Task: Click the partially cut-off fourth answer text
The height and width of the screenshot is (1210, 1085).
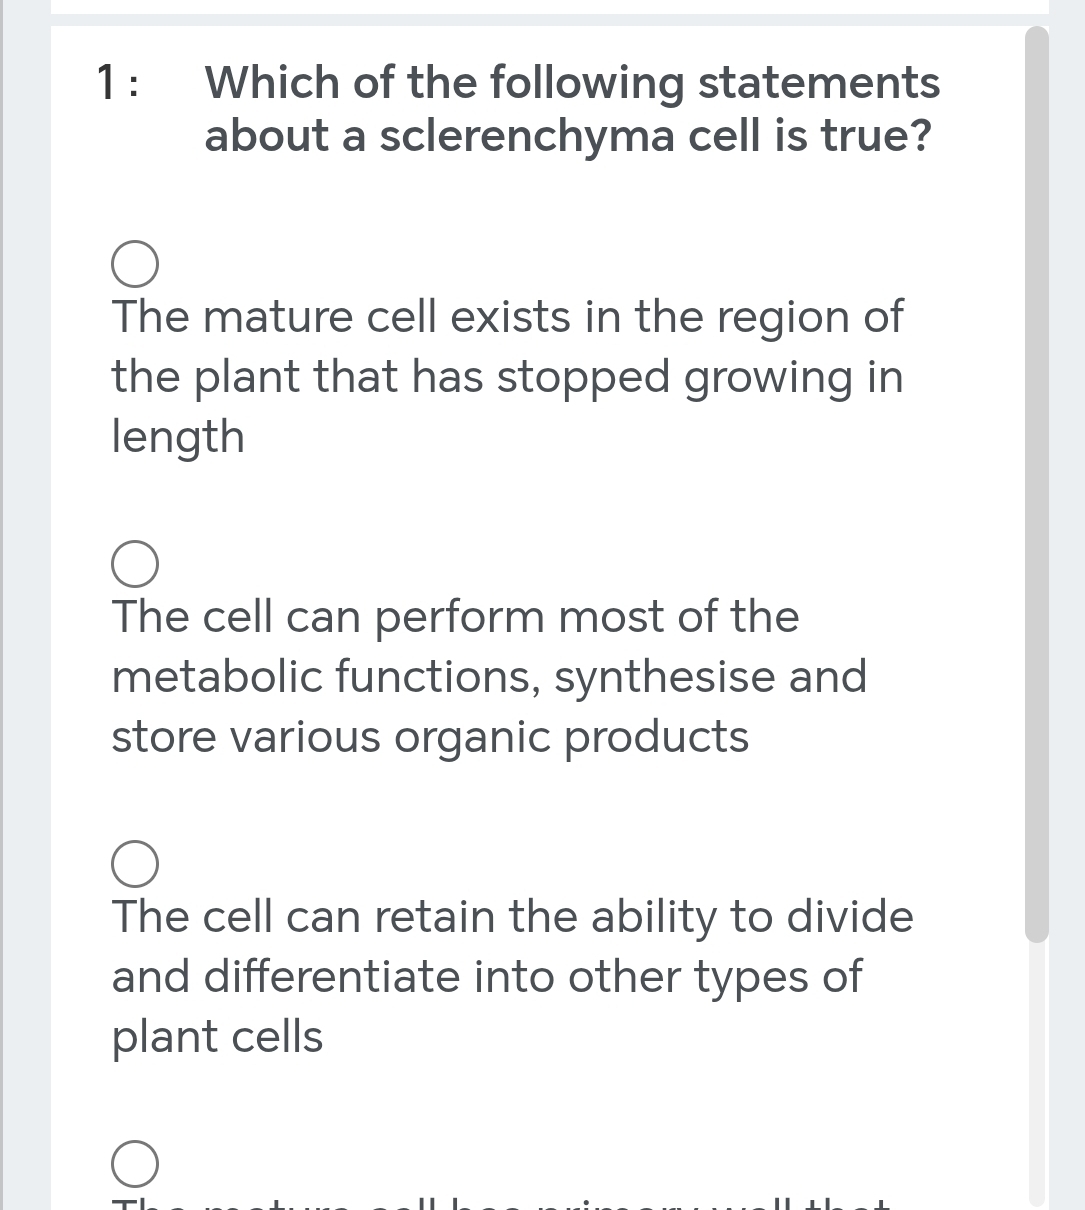Action: (500, 1202)
